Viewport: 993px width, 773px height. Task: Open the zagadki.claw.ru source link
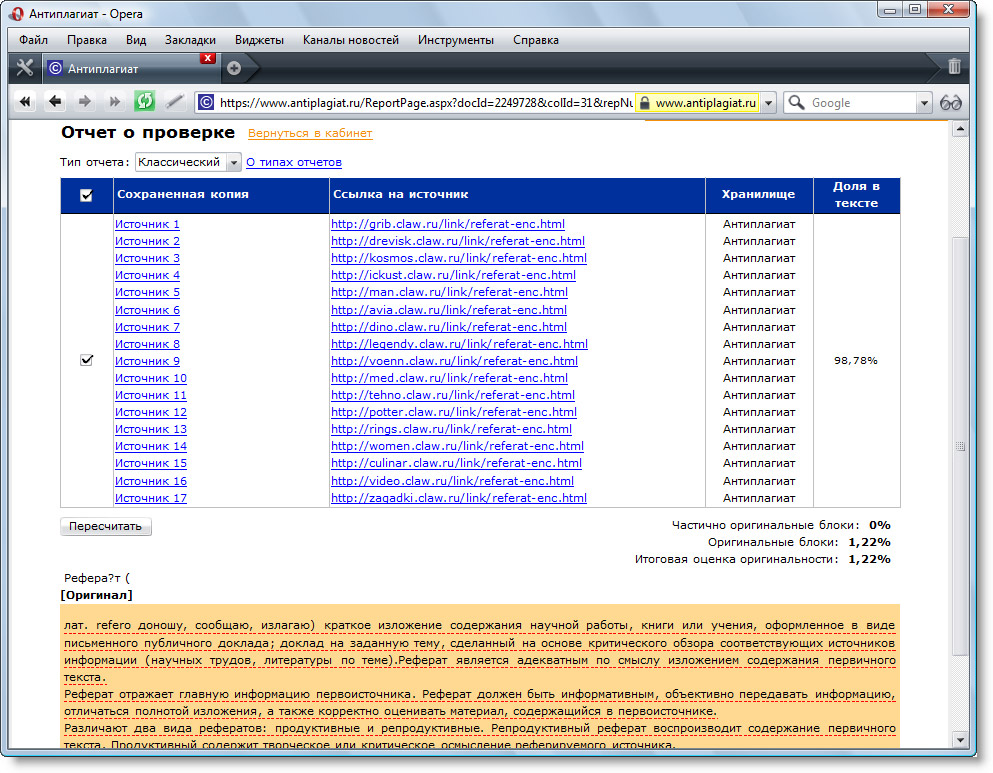point(459,498)
